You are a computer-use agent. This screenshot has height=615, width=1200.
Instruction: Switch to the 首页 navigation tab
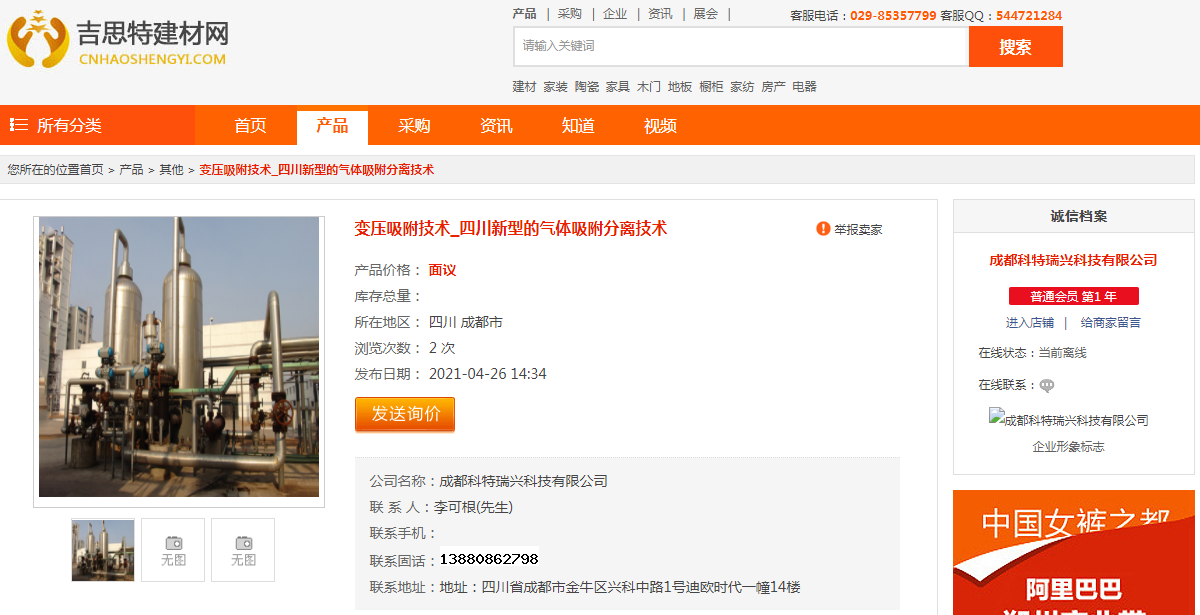coord(250,126)
